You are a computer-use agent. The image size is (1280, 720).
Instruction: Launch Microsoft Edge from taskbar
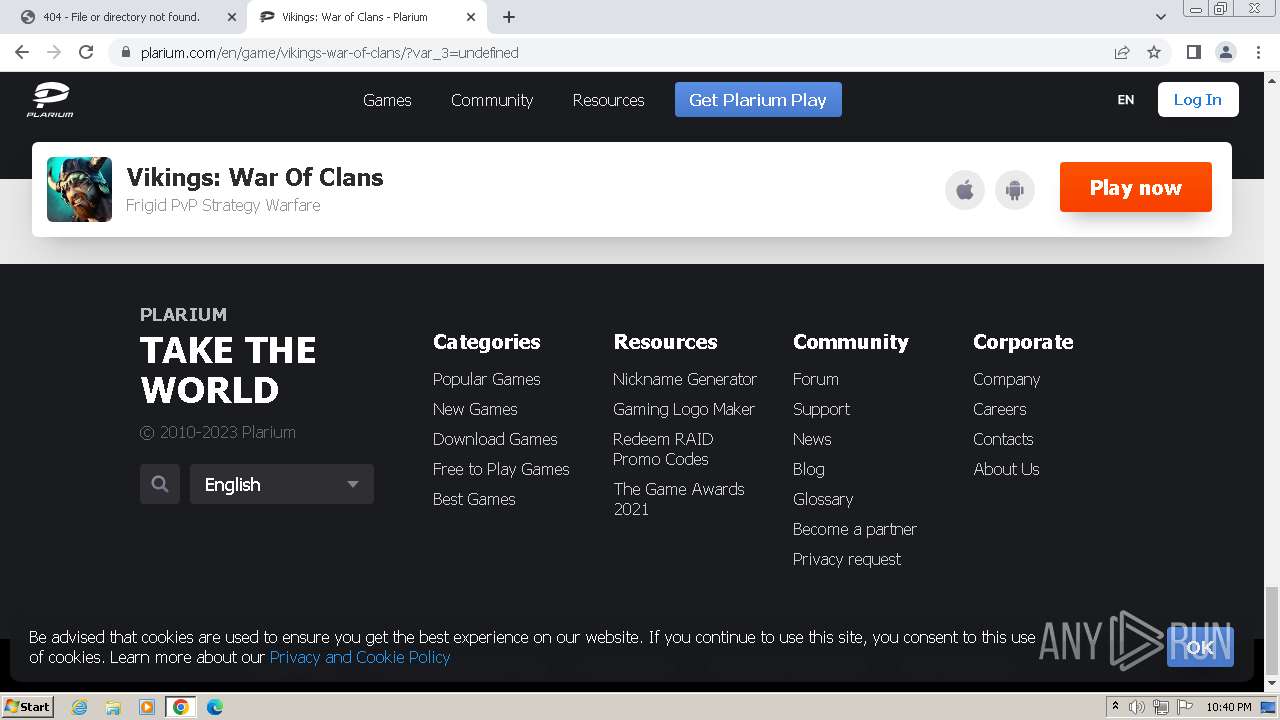pos(215,707)
